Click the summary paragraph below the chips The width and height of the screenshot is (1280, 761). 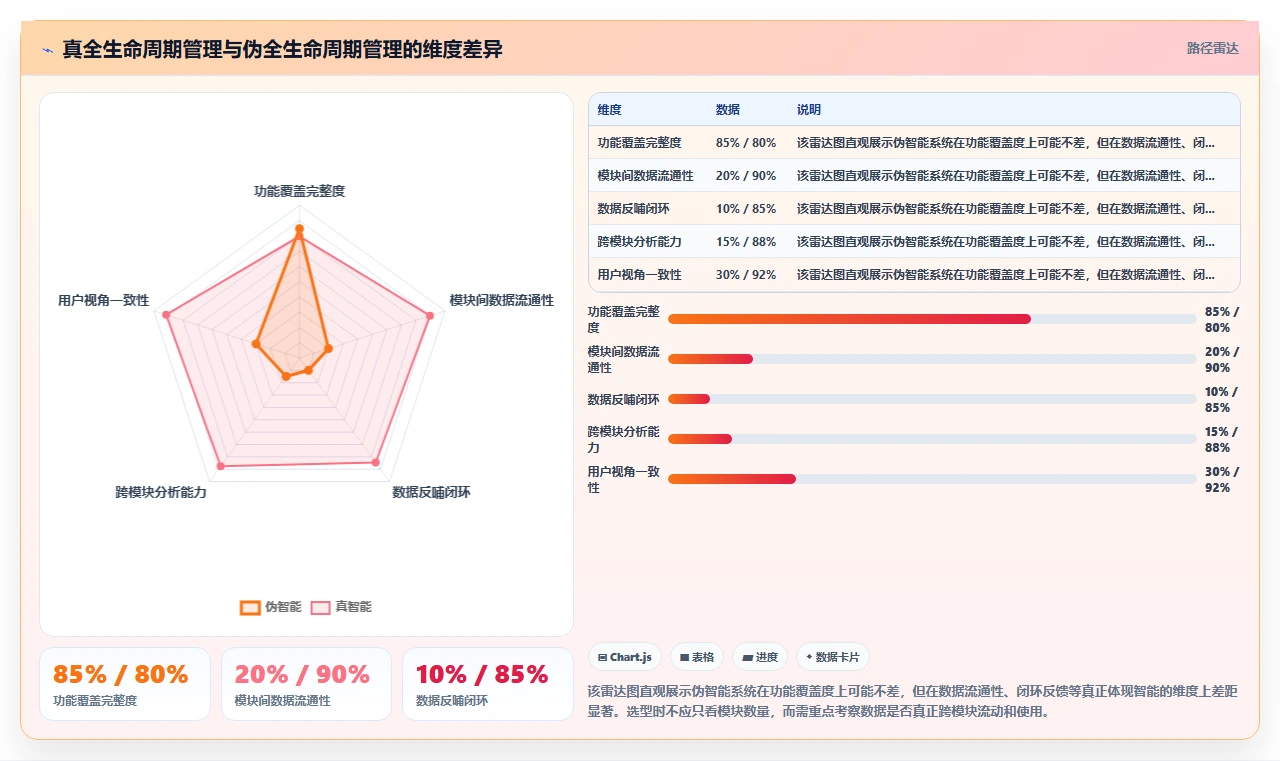click(913, 702)
